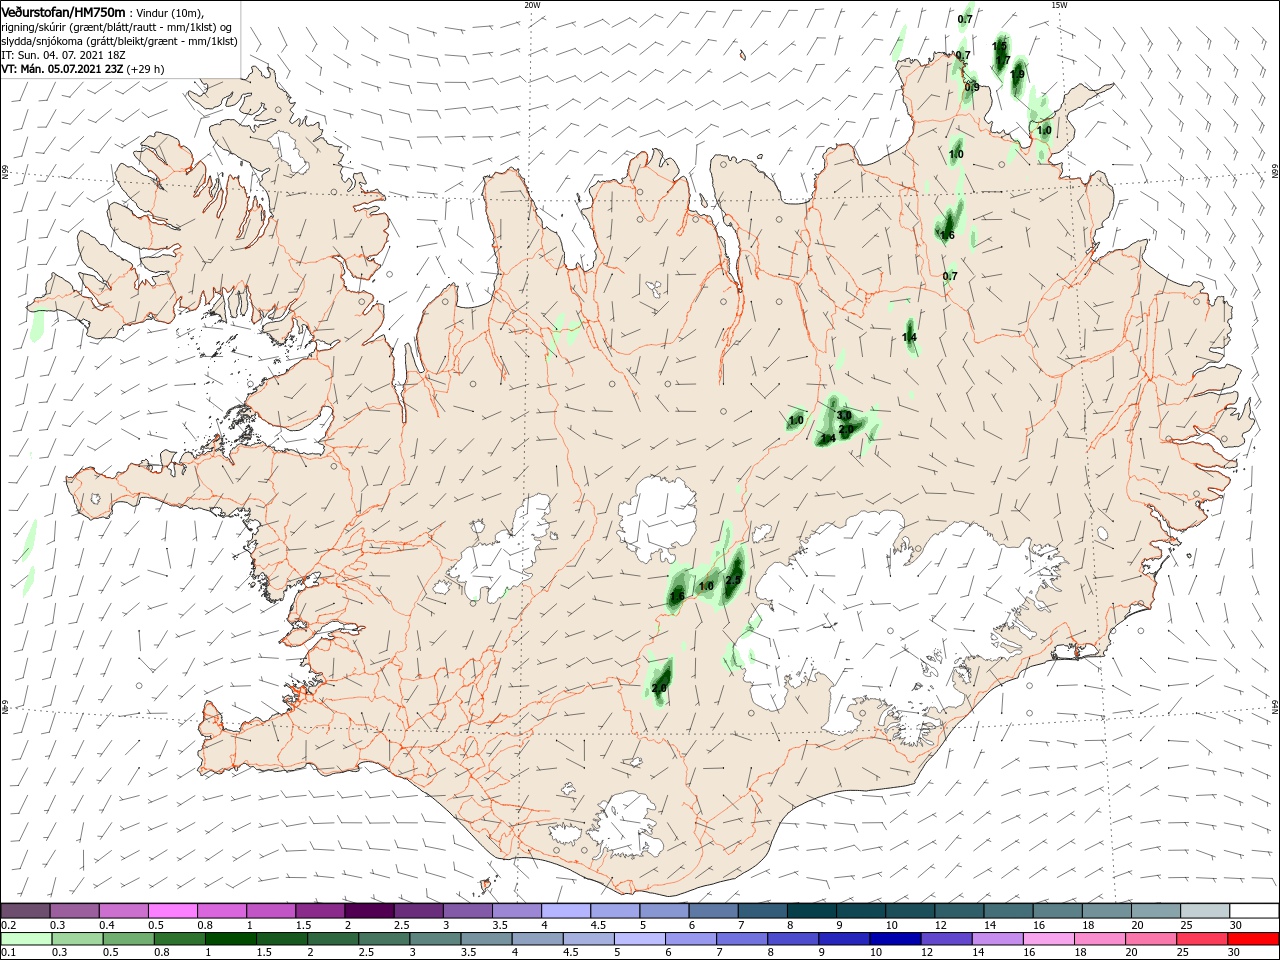Click the deep blue 10 swatch in lower legend row
Viewport: 1280px width, 960px height.
coord(895,939)
